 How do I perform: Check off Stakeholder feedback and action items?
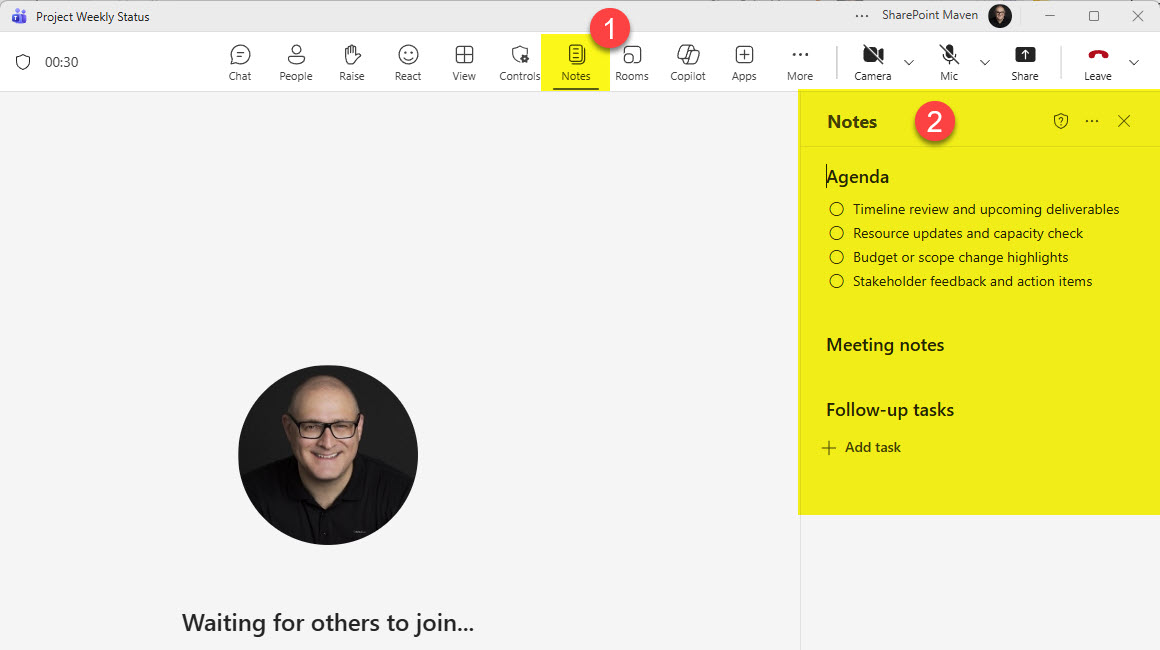837,281
